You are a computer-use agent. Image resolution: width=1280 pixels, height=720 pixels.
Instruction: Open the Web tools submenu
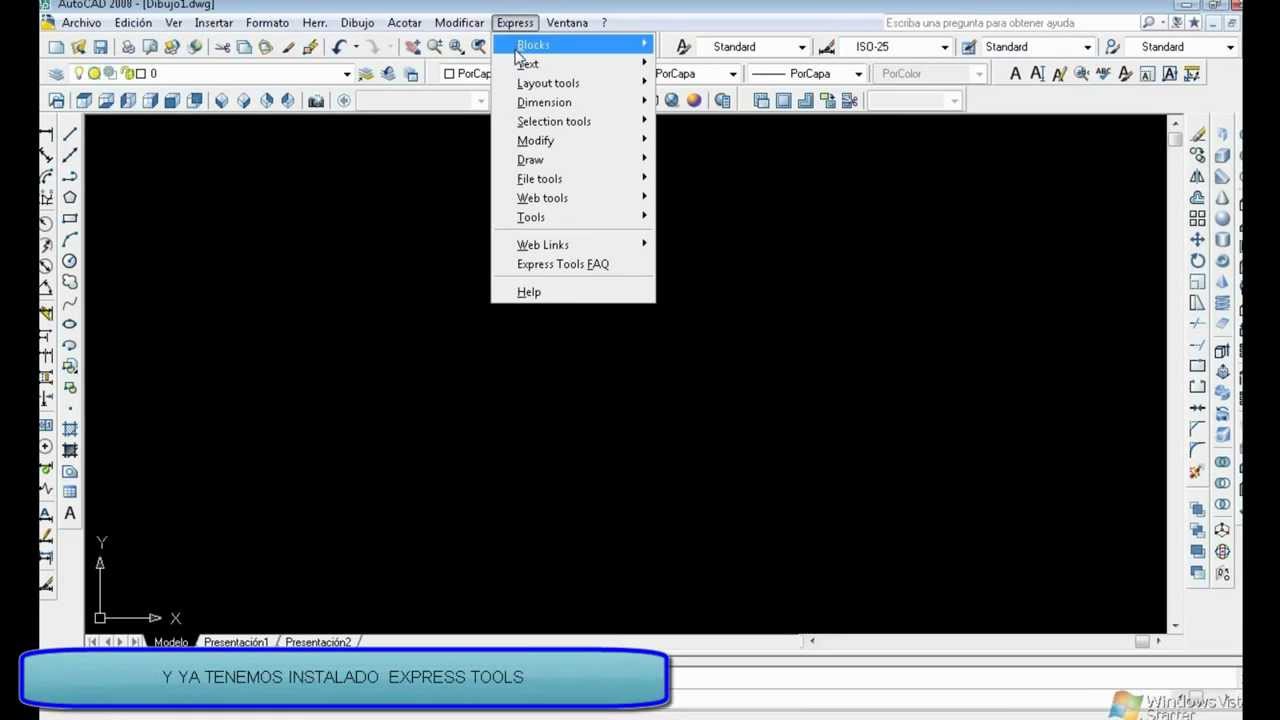point(573,197)
